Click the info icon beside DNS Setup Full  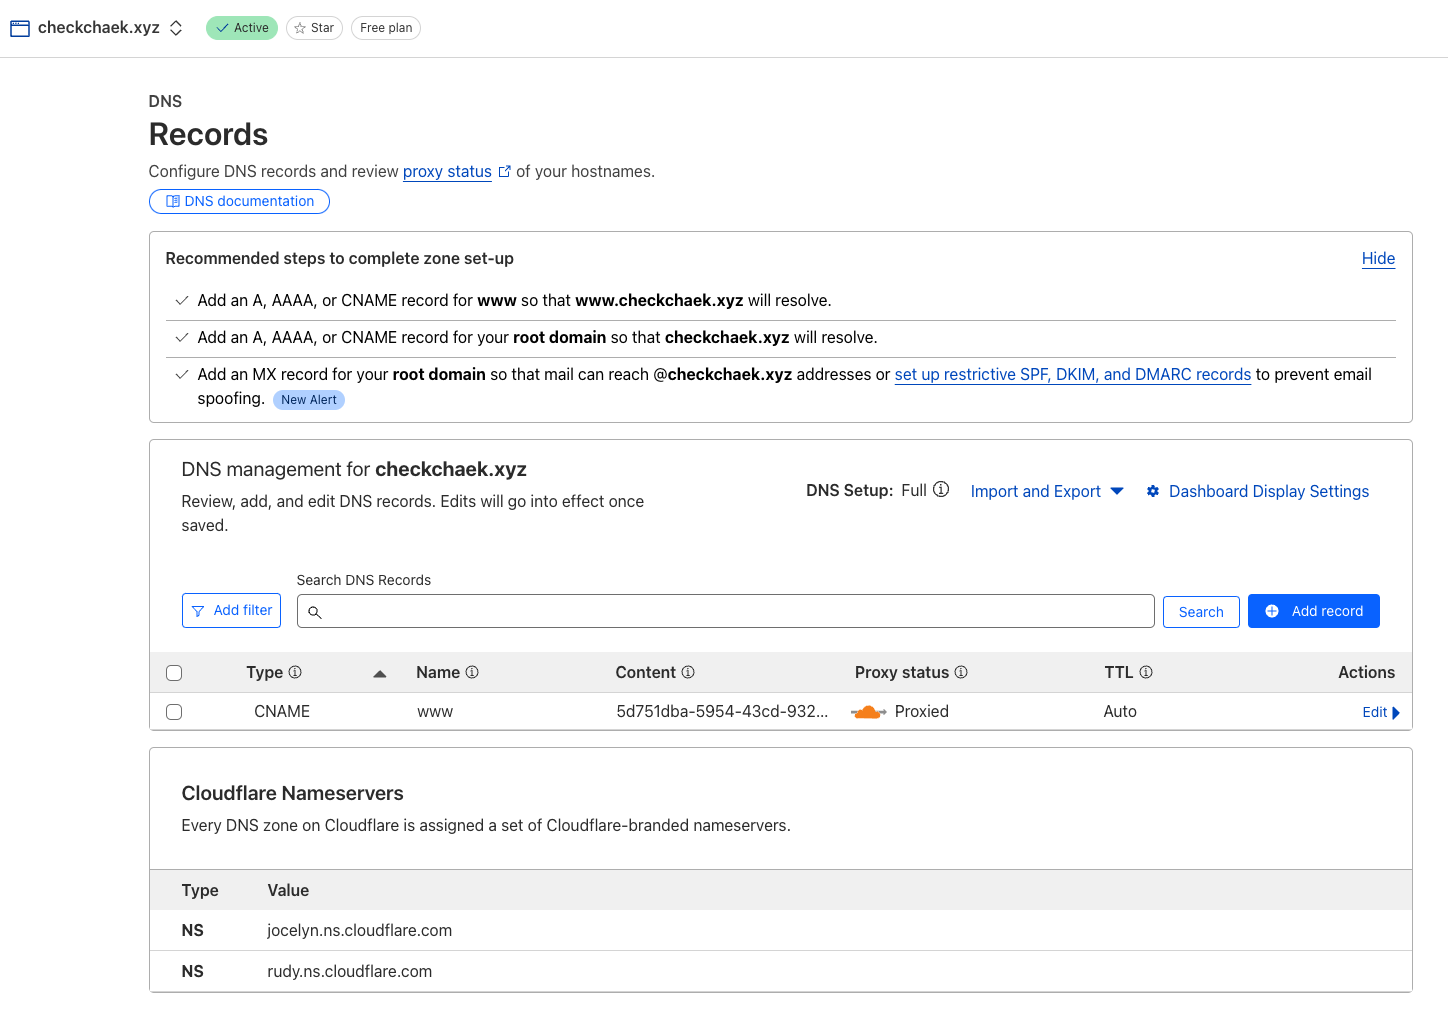941,490
